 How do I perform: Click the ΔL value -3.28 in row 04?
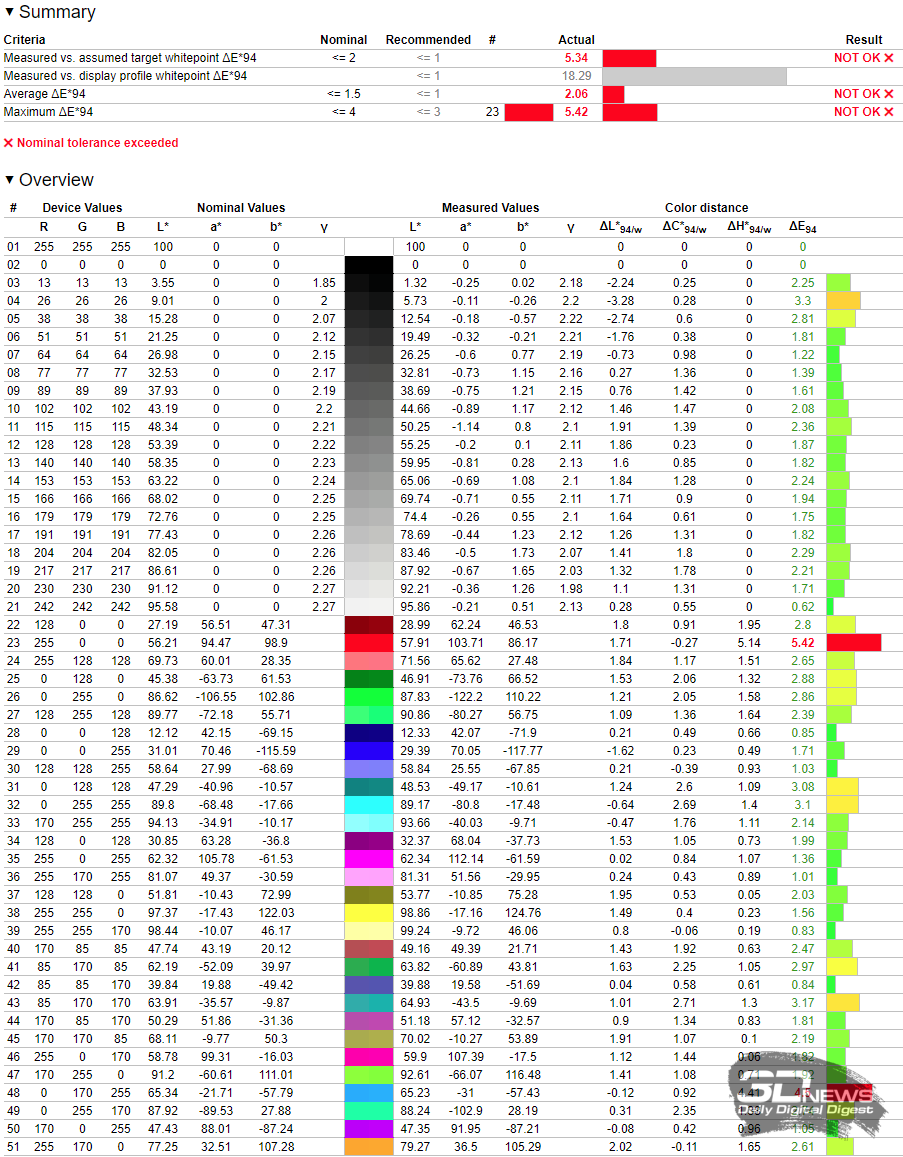(x=620, y=301)
